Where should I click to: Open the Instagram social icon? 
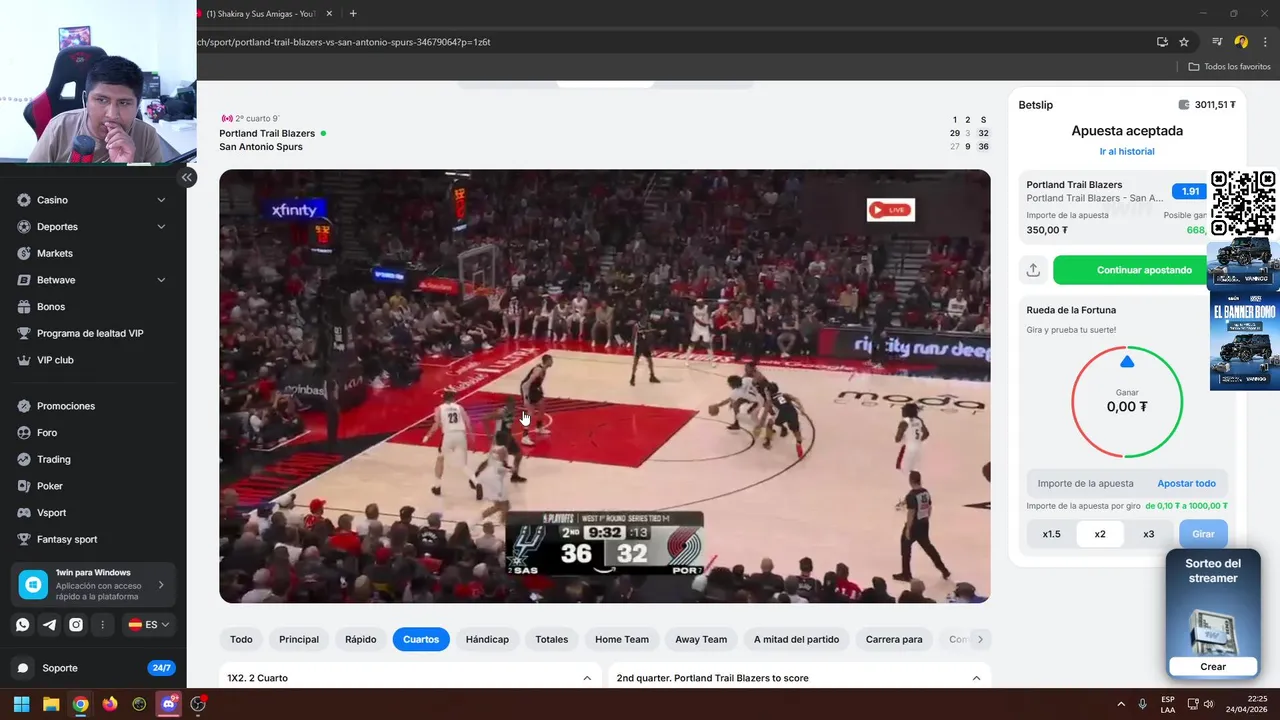(76, 624)
